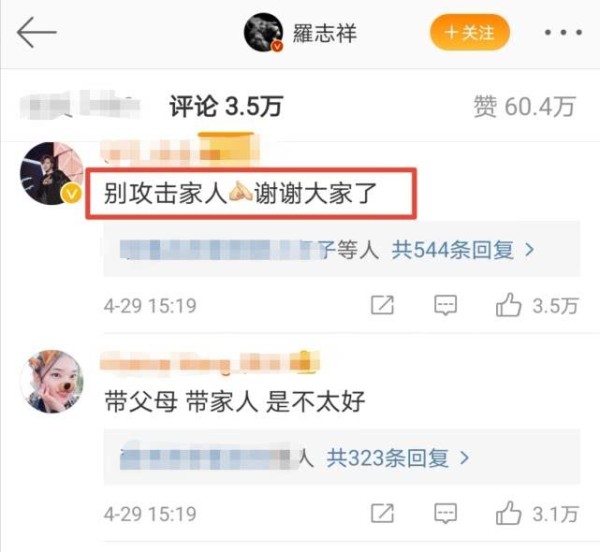Screen dimensions: 600x552
Task: Switch to the 赞 60.4万 tab
Action: click(x=524, y=106)
